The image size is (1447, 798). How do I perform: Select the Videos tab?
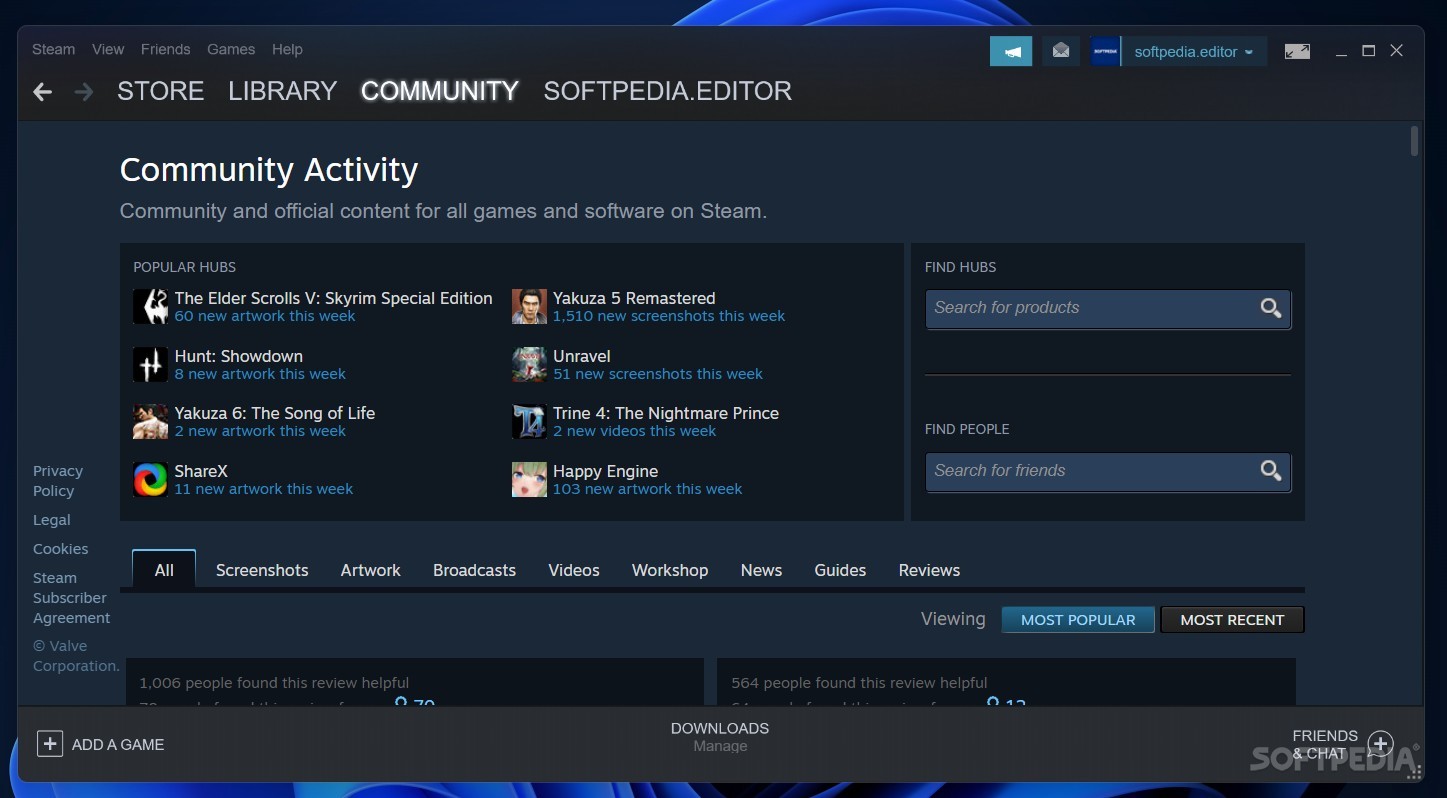574,570
